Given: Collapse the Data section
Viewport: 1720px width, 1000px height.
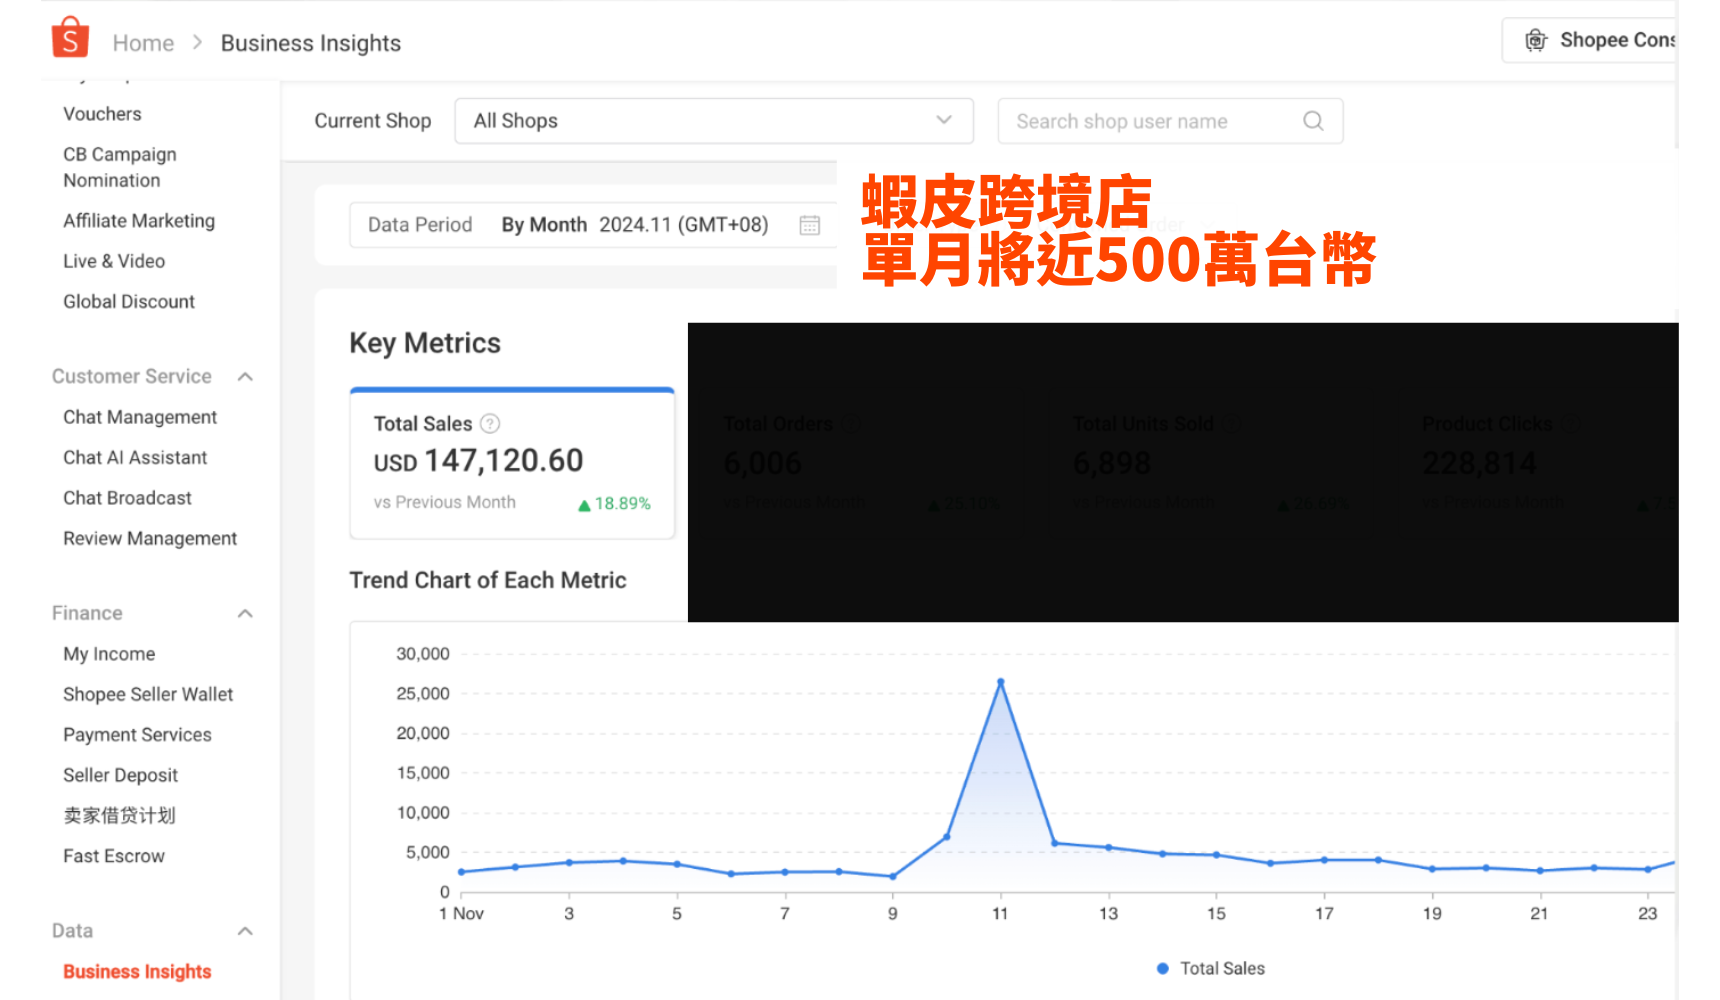Looking at the screenshot, I should pyautogui.click(x=245, y=931).
